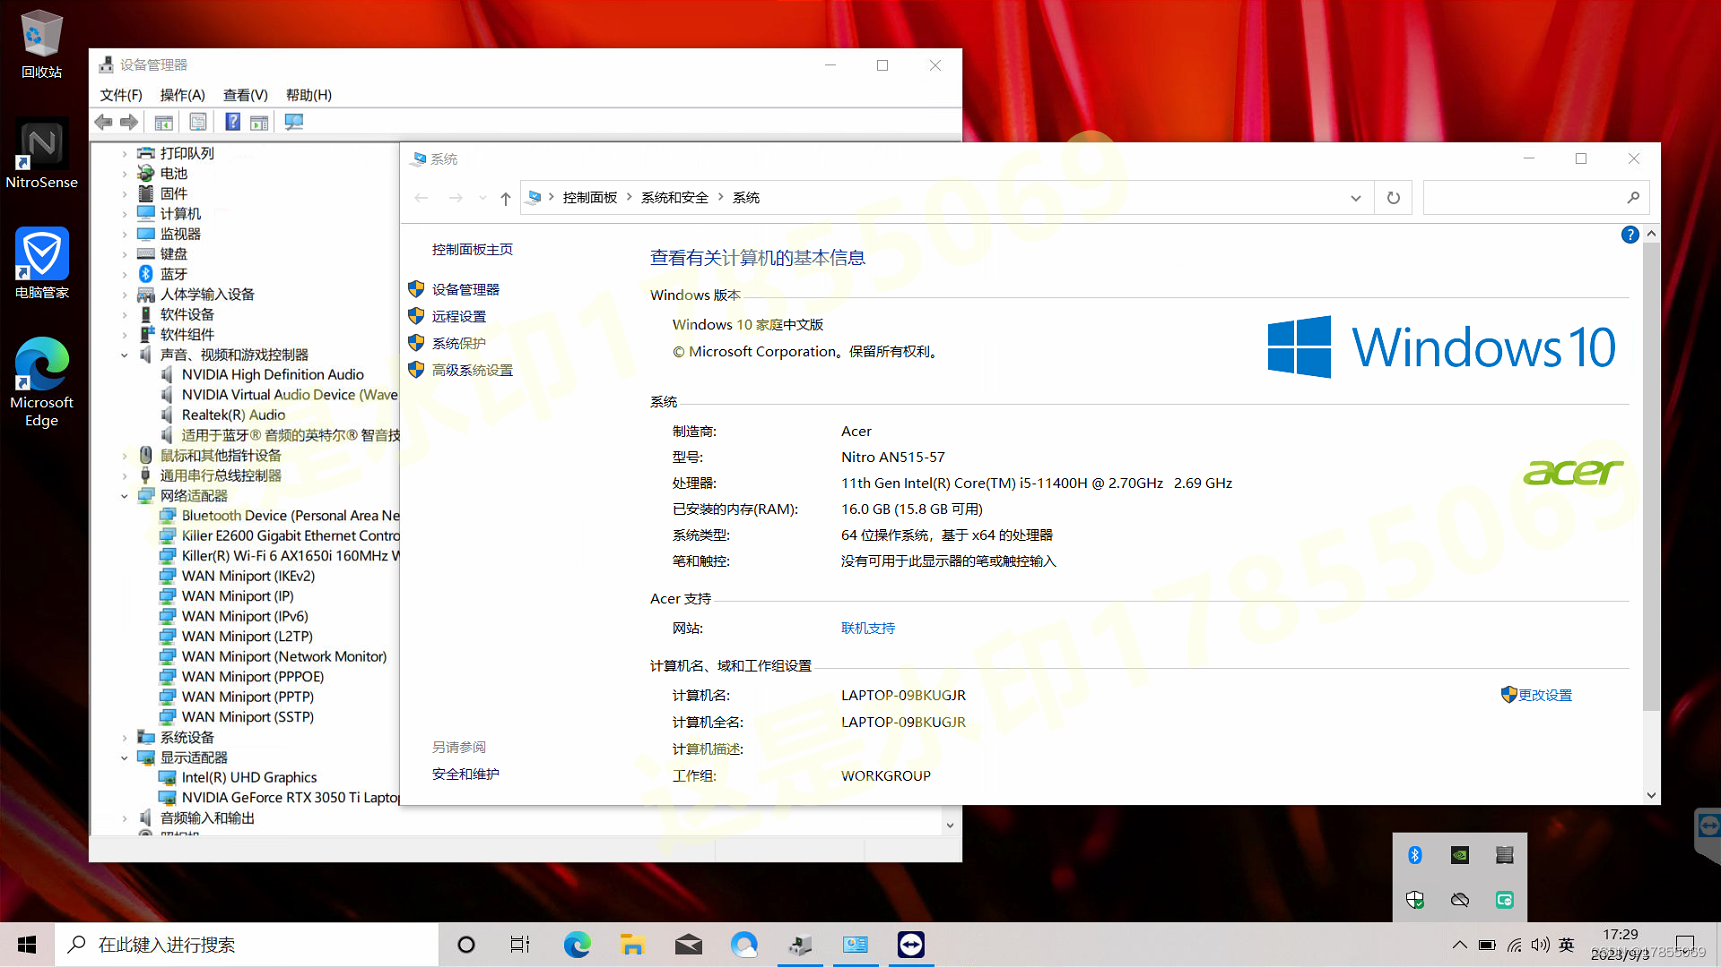Expand 打印队列 tree node
1721x967 pixels.
125,154
